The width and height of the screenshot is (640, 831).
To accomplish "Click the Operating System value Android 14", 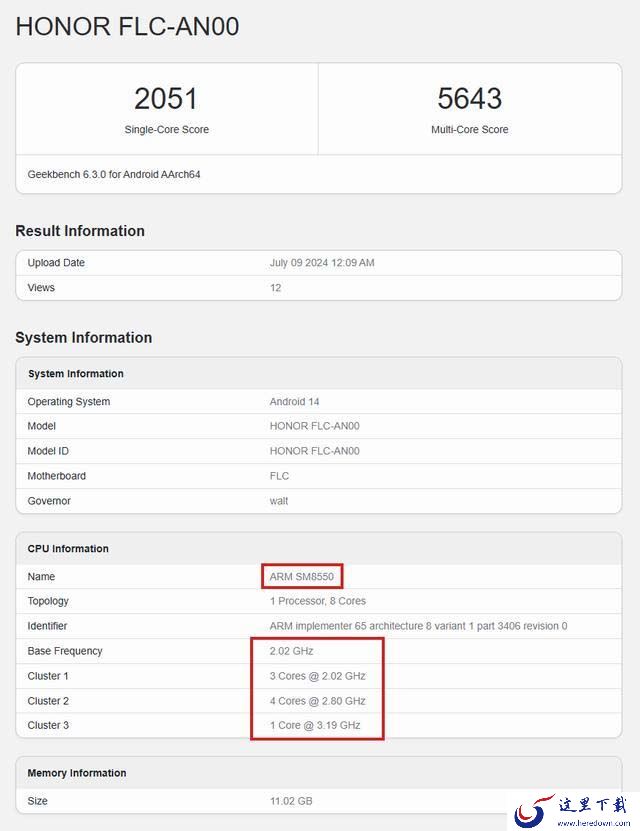I will click(295, 402).
